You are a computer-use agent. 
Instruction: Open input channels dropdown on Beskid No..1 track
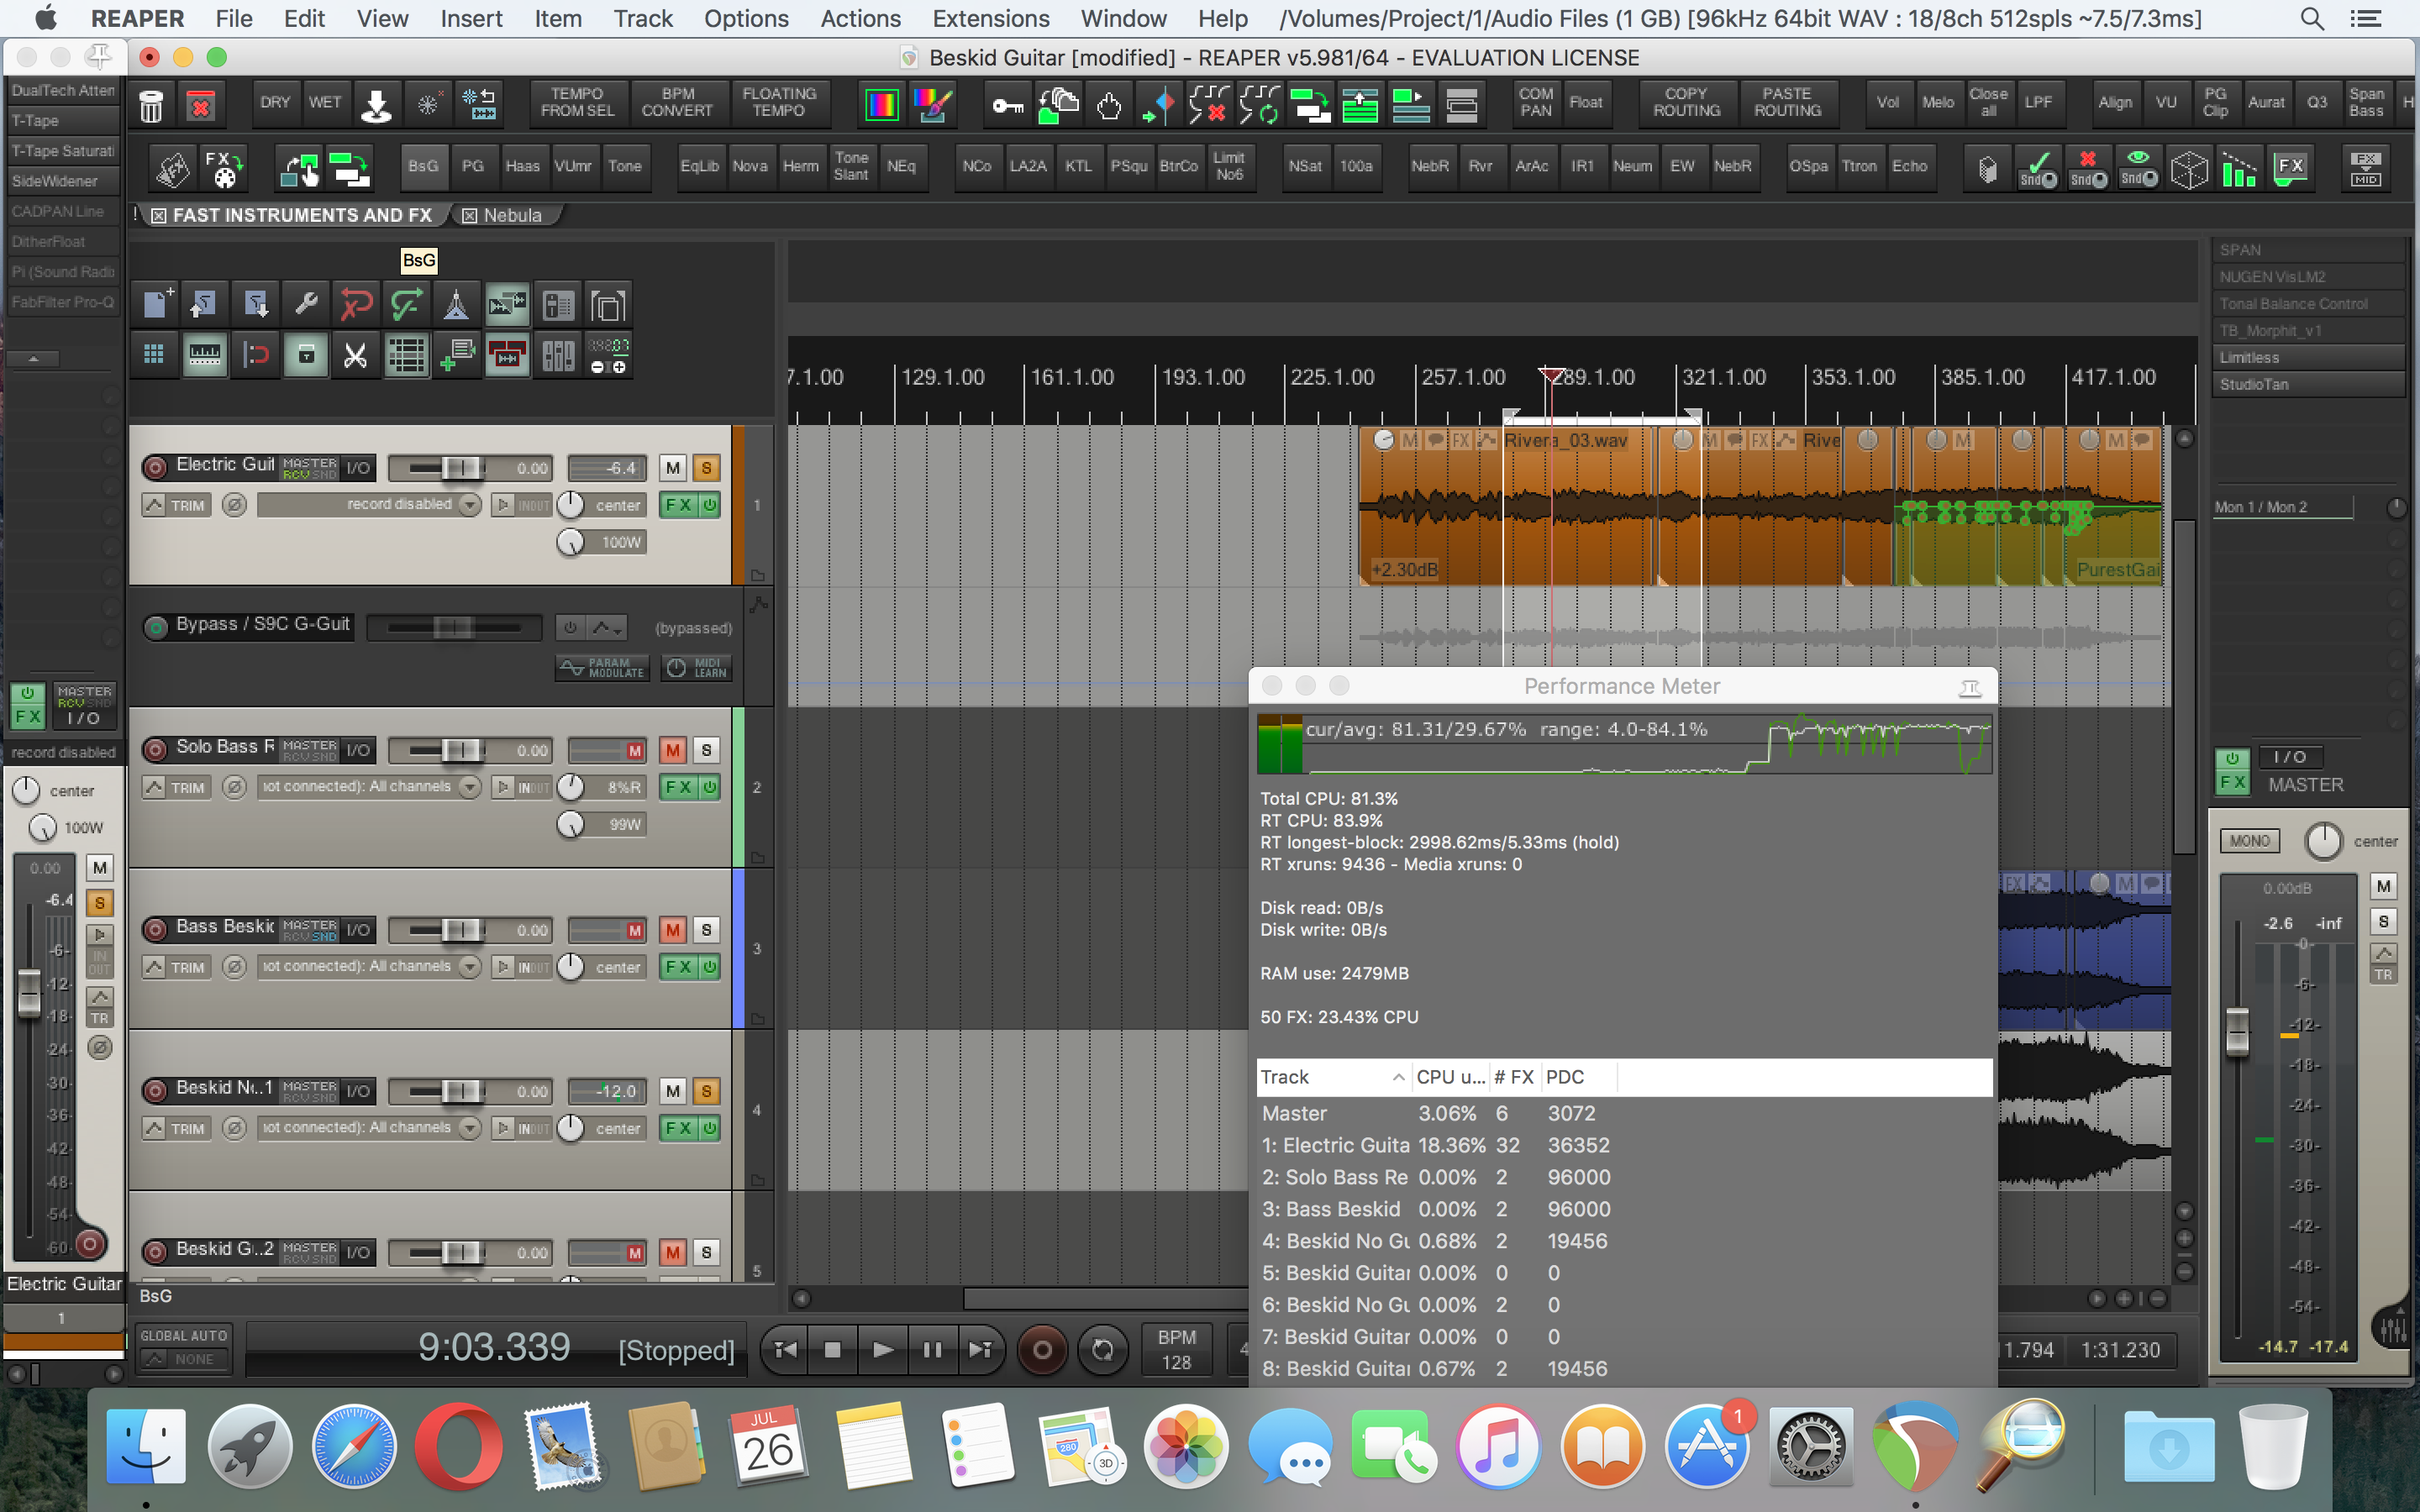469,1128
